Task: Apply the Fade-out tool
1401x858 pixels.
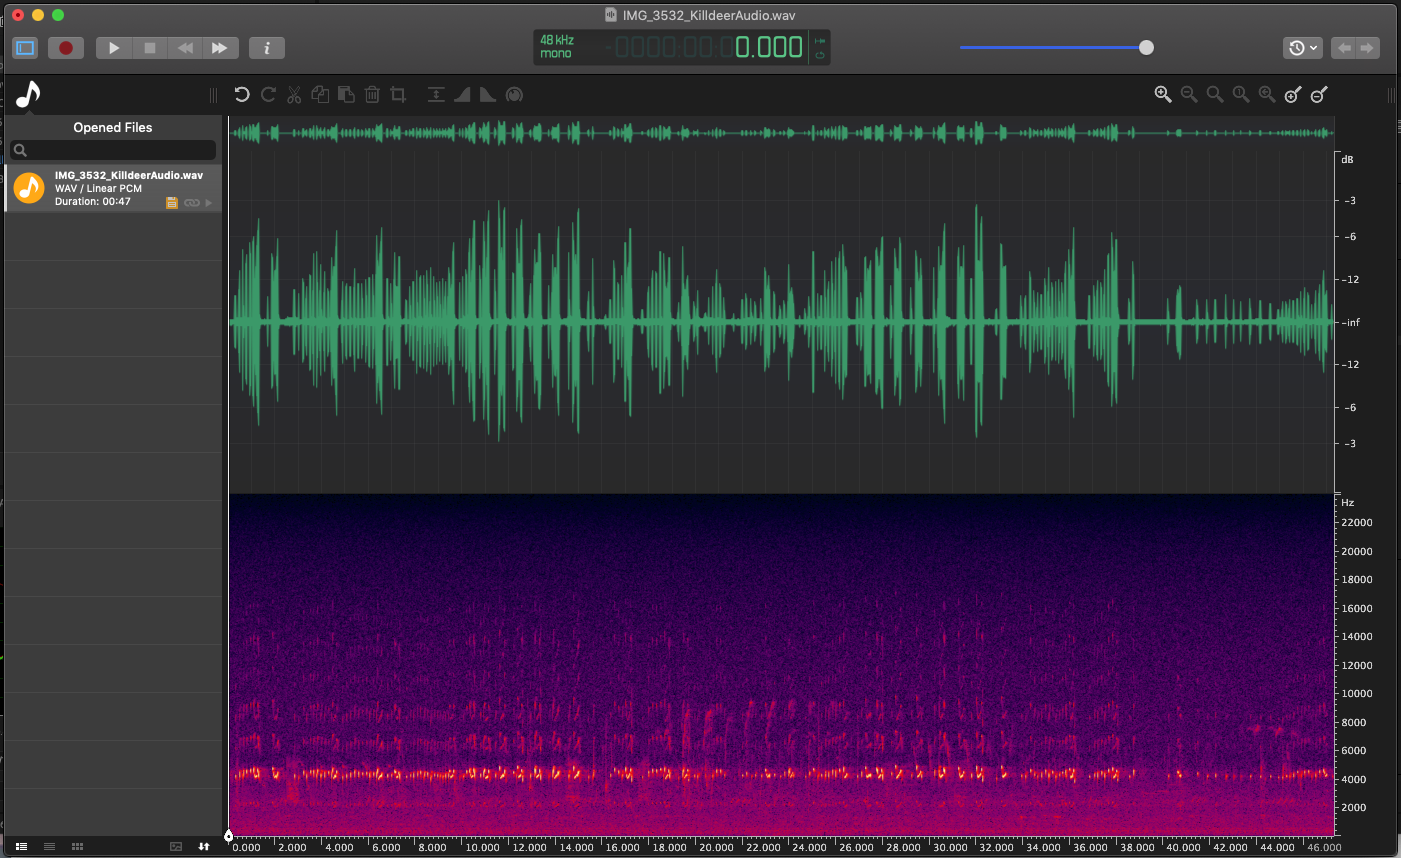Action: (487, 94)
